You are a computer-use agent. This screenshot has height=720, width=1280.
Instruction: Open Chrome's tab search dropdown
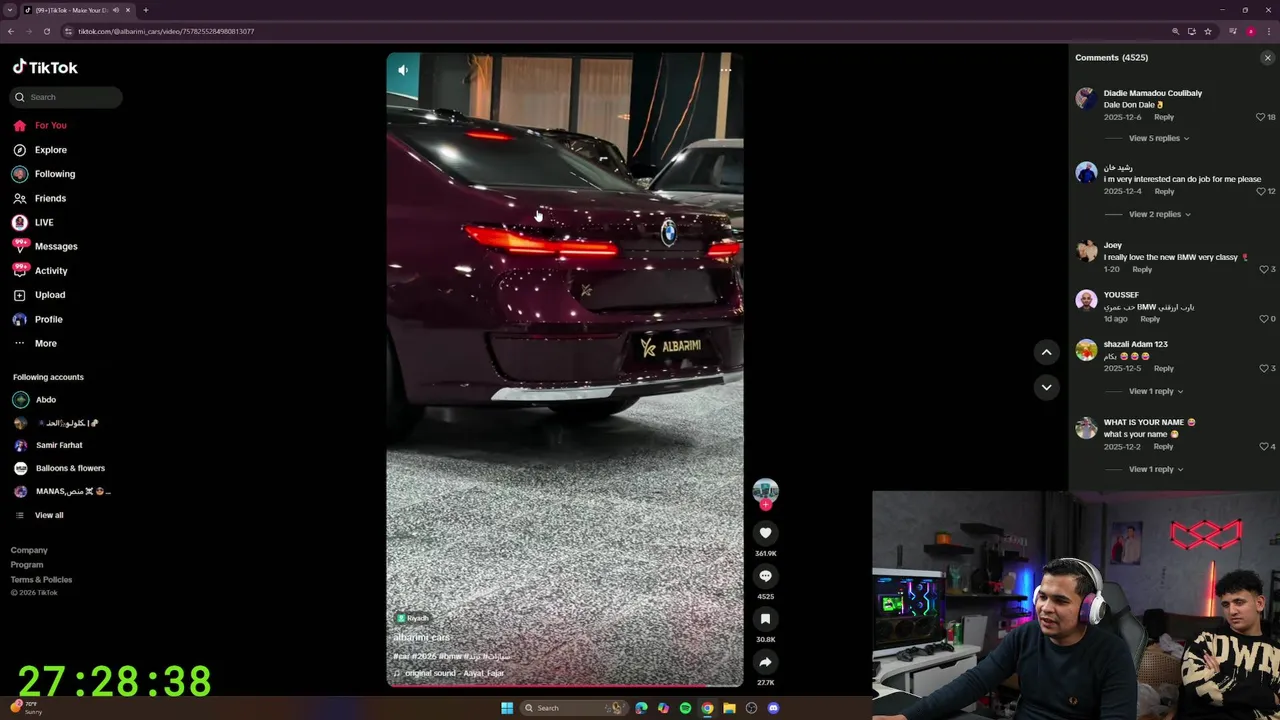pyautogui.click(x=9, y=10)
